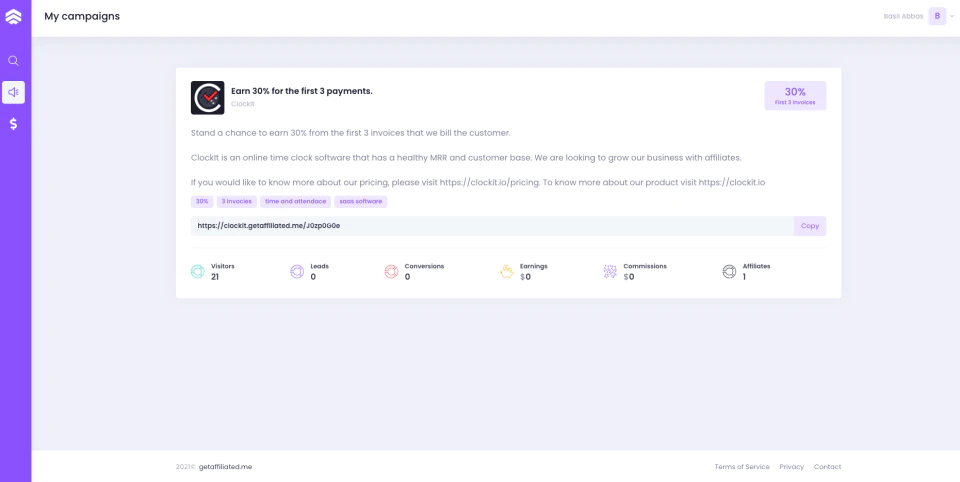Click the Earnings piggy bank icon
The height and width of the screenshot is (482, 960).
pos(506,272)
